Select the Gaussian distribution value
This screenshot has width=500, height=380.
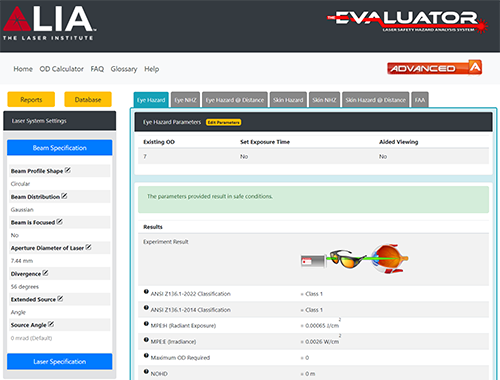[x=22, y=210]
